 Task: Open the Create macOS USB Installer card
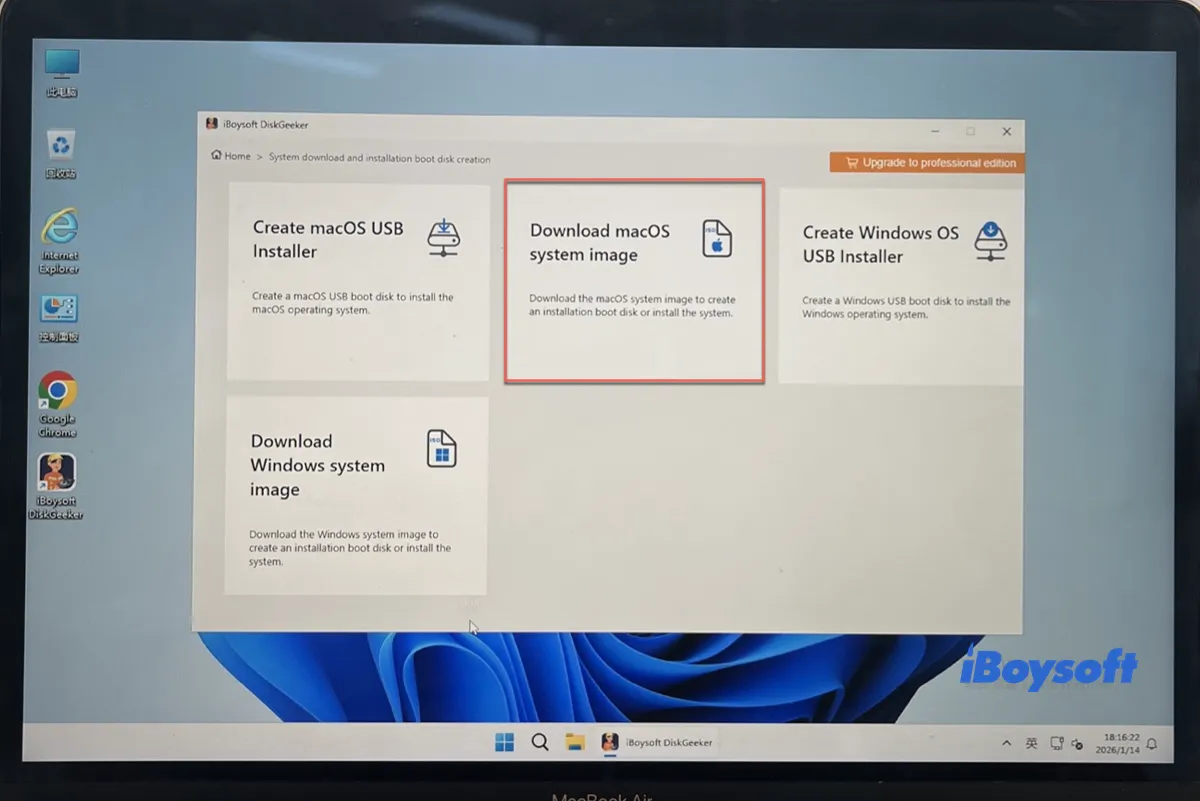pos(358,282)
